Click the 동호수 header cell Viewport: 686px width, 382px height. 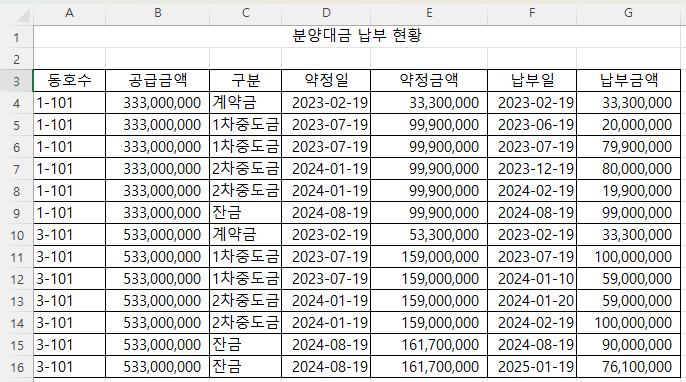pyautogui.click(x=69, y=81)
